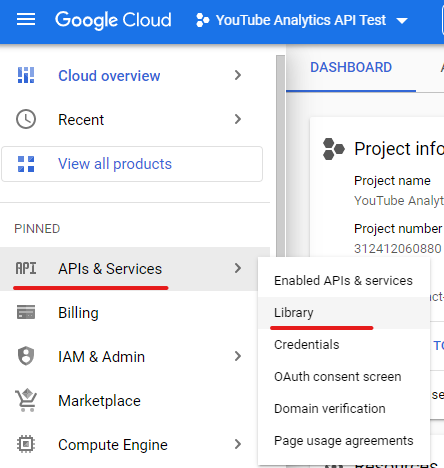The width and height of the screenshot is (444, 468).
Task: Select Library from the submenu
Action: pyautogui.click(x=344, y=313)
